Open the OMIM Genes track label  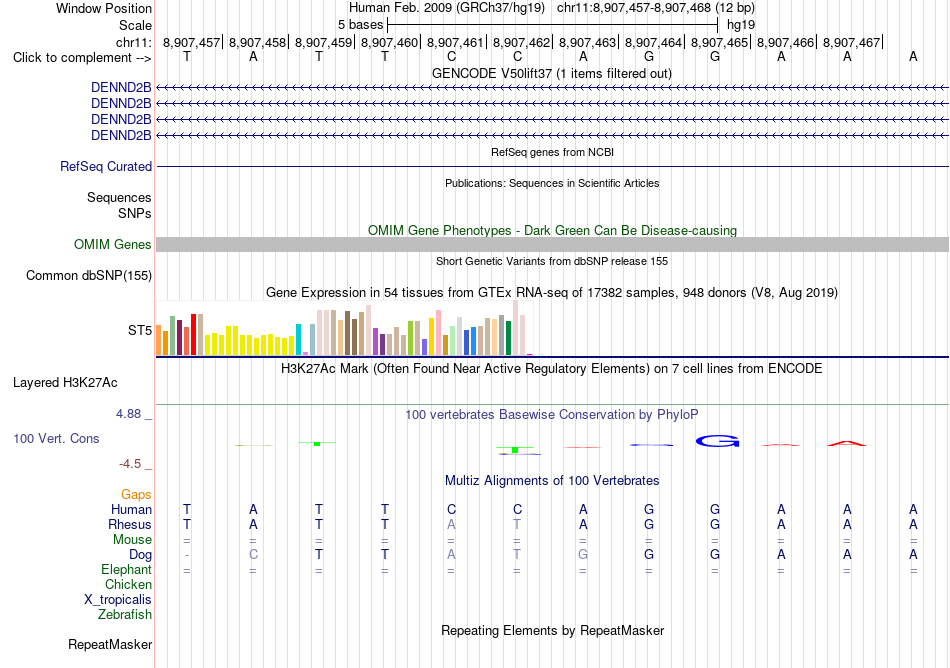pyautogui.click(x=113, y=245)
